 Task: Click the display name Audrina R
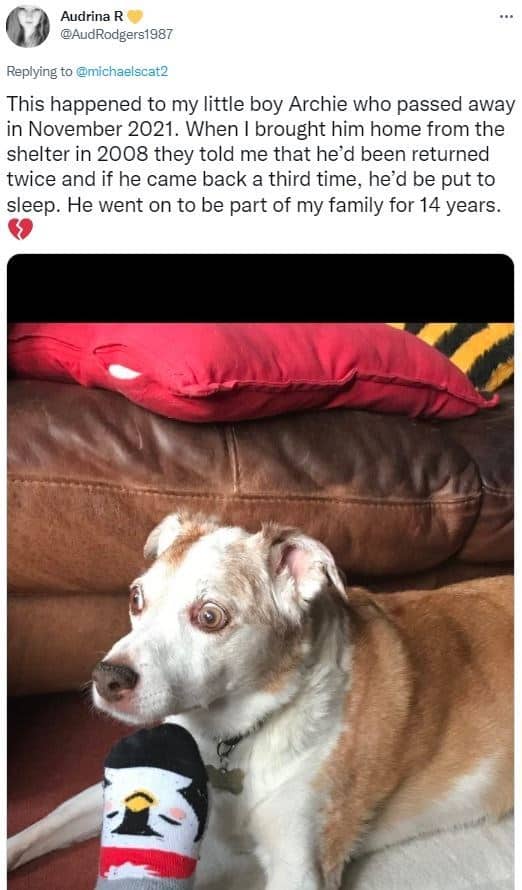pyautogui.click(x=92, y=17)
